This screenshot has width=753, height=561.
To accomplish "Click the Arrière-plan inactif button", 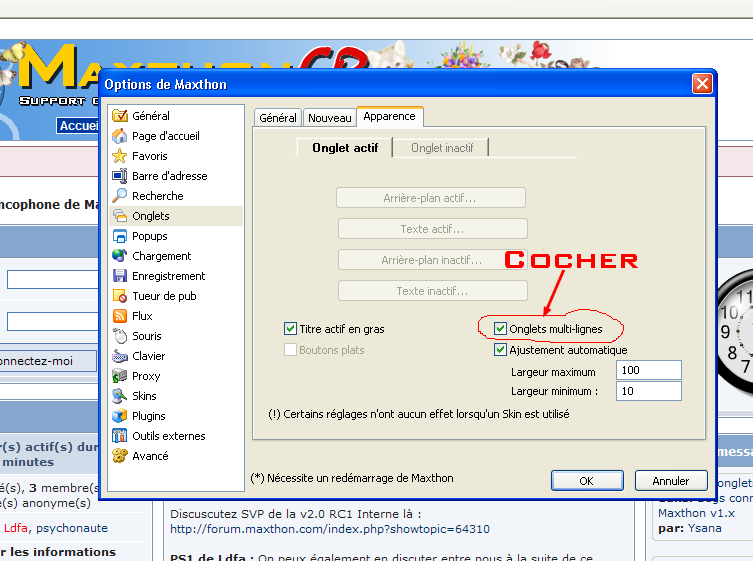I will tap(433, 260).
